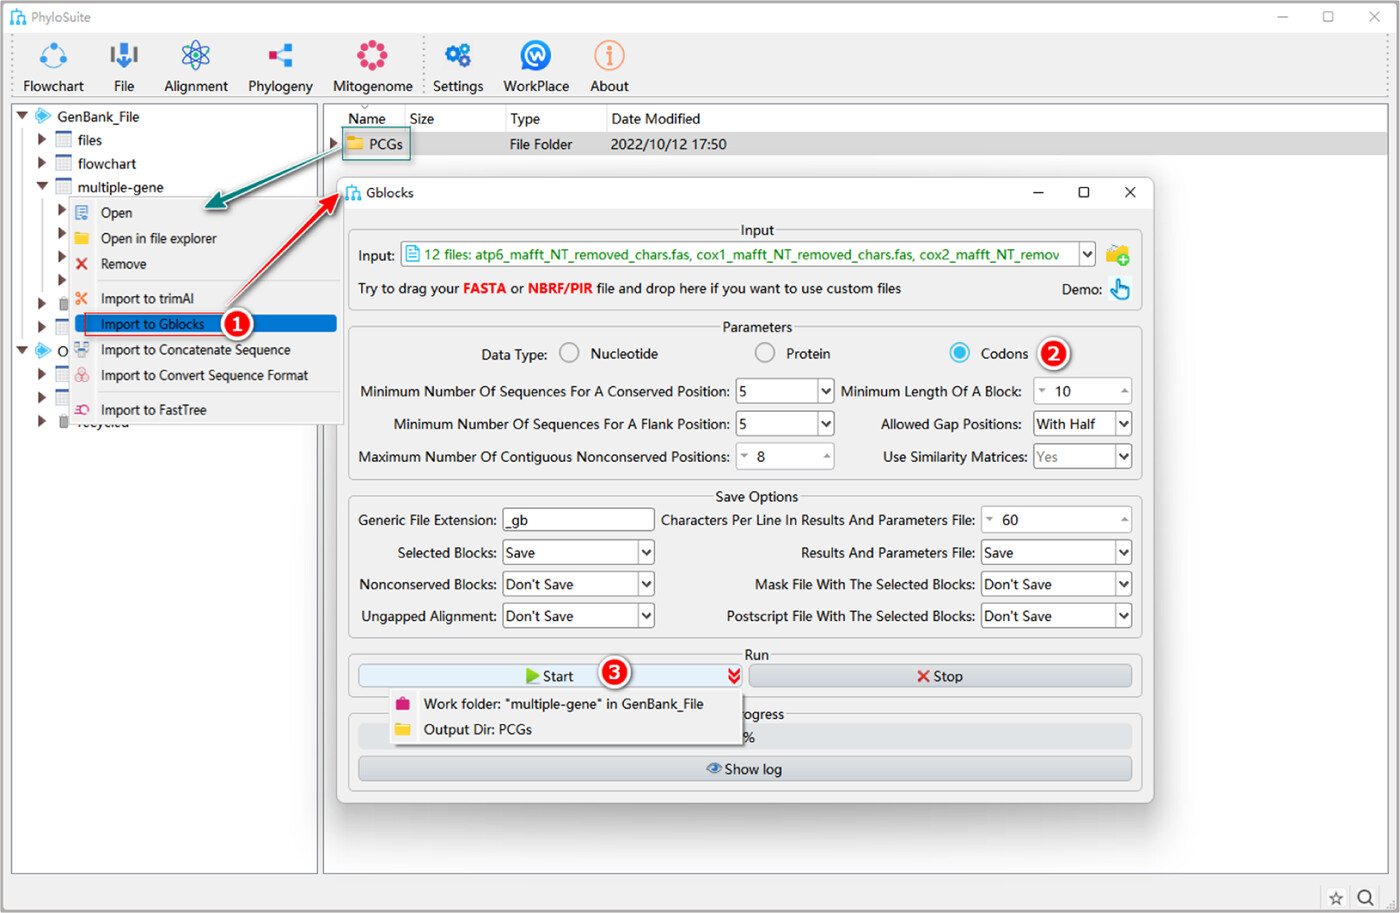This screenshot has height=913, width=1400.
Task: Click Characters Per Line spinbox
Action: click(x=1056, y=520)
